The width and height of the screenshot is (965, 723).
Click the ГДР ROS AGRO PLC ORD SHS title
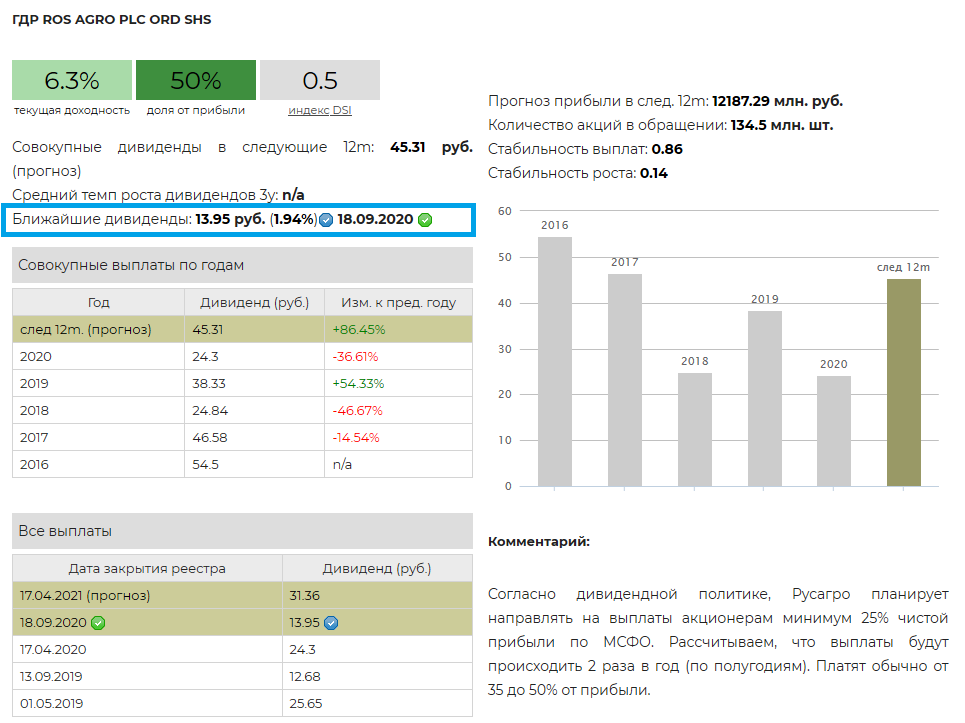(111, 20)
